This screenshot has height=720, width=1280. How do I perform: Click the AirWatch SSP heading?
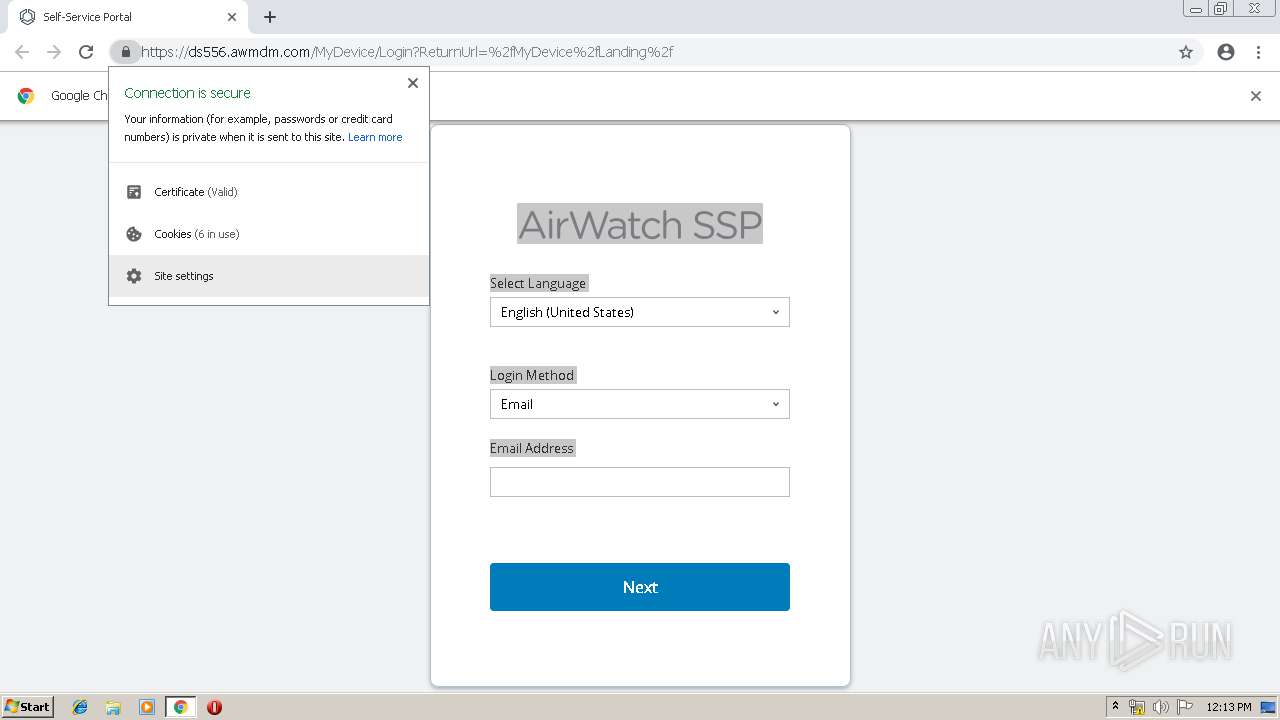pos(640,224)
